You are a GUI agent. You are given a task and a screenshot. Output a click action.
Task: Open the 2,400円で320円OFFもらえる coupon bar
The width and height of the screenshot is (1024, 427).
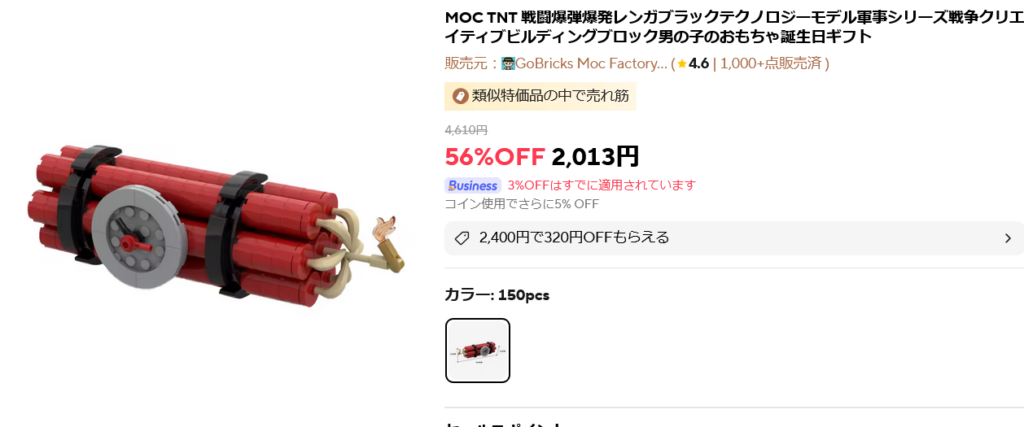pos(734,238)
